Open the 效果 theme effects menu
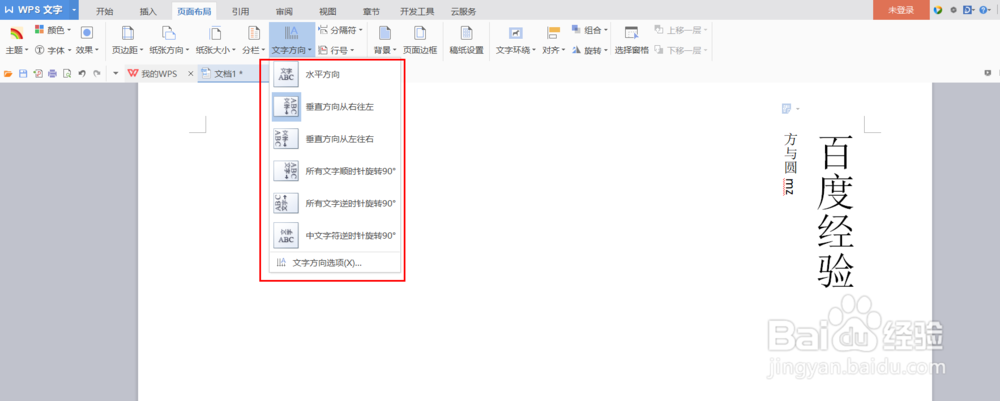This screenshot has height=401, width=1000. coord(87,41)
